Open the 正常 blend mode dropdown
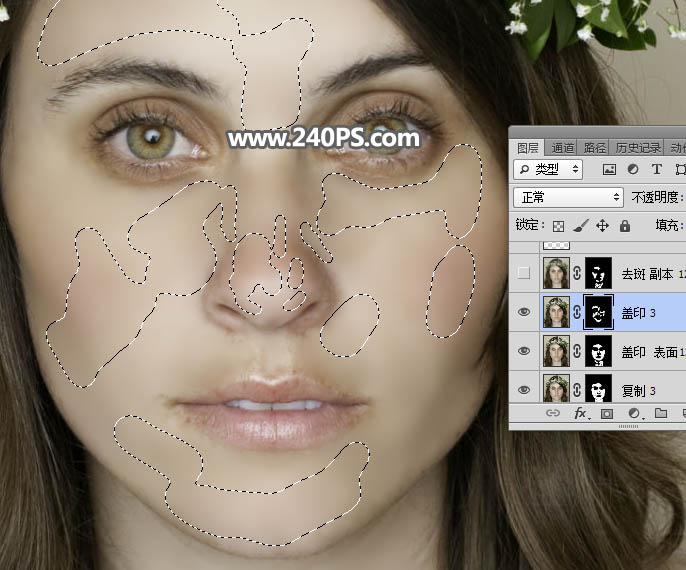 (567, 197)
